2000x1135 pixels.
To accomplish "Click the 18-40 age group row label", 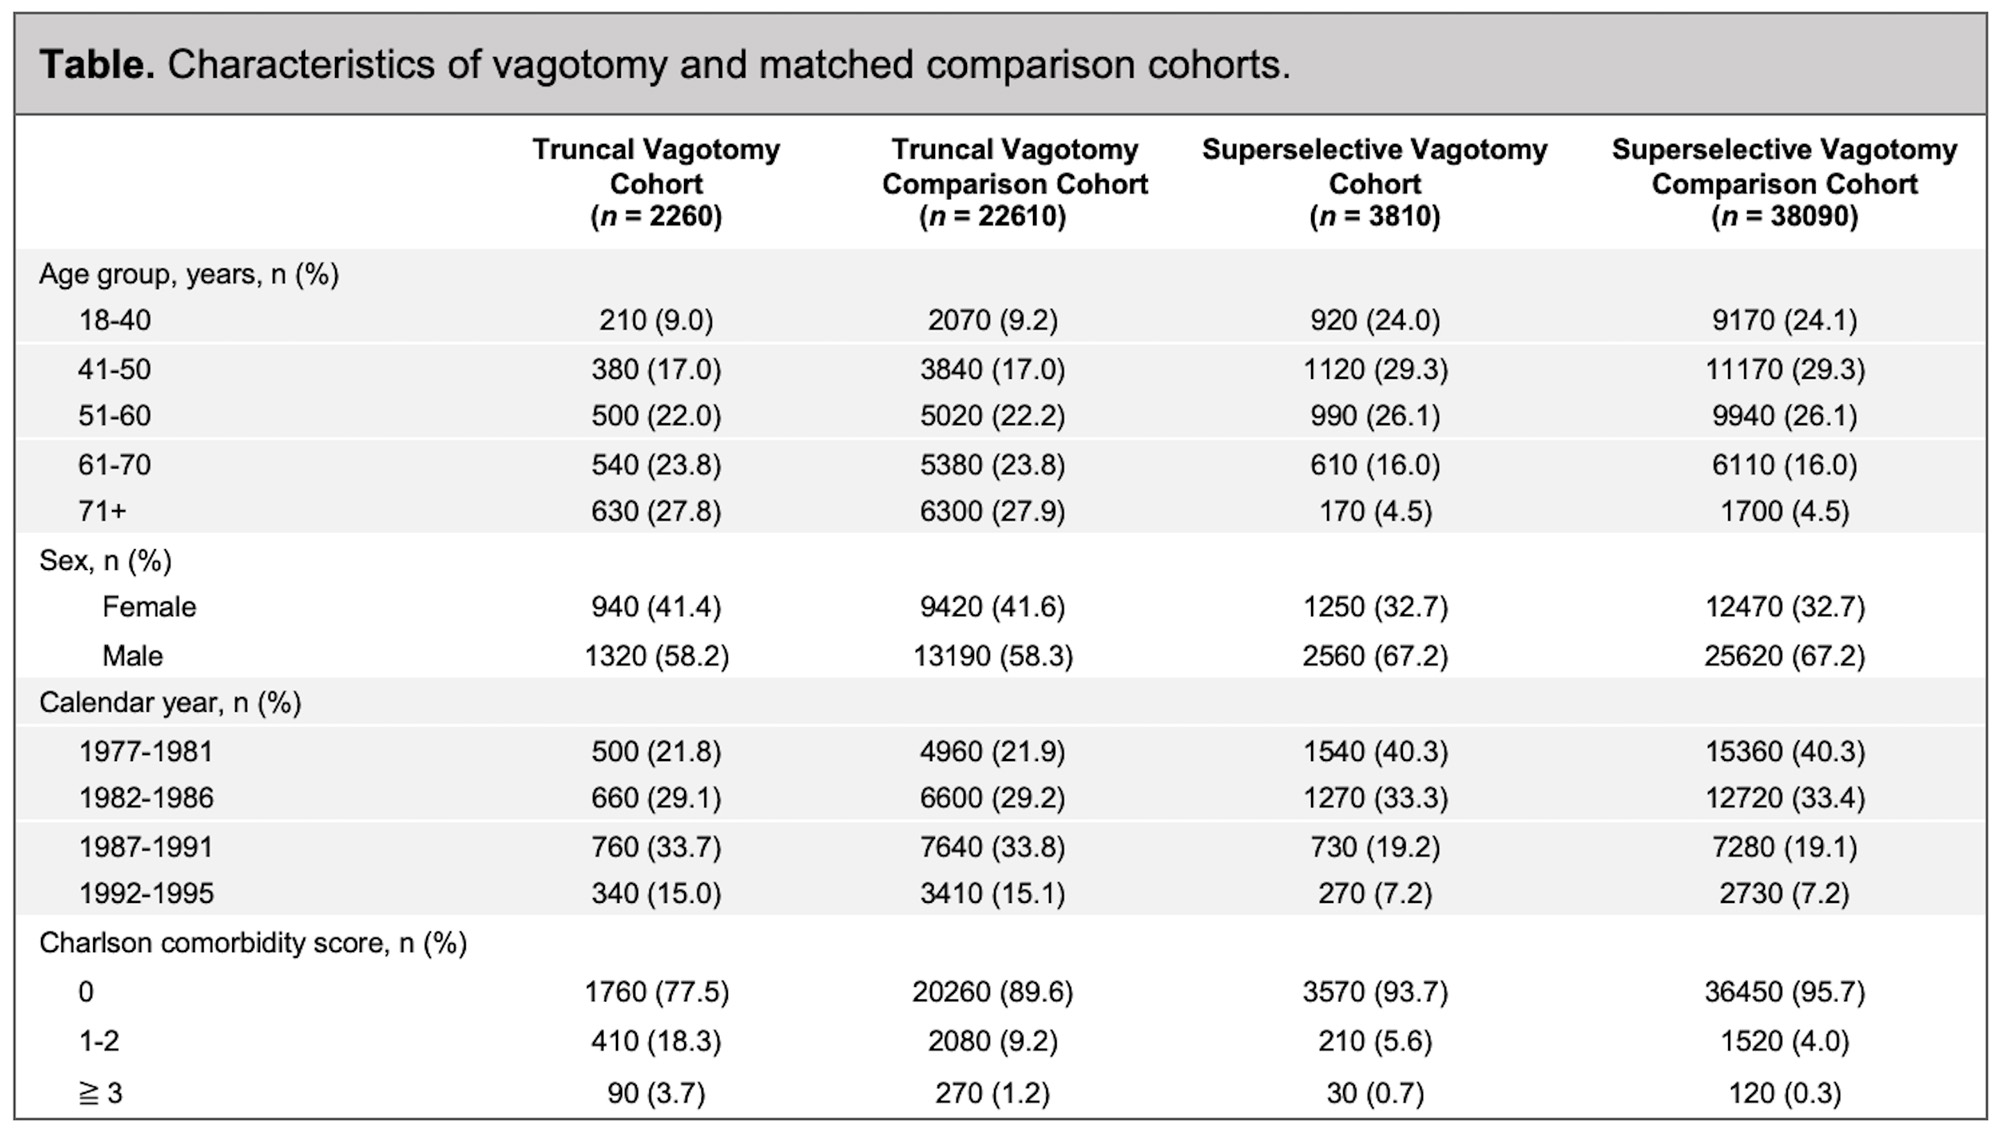I will [x=114, y=320].
